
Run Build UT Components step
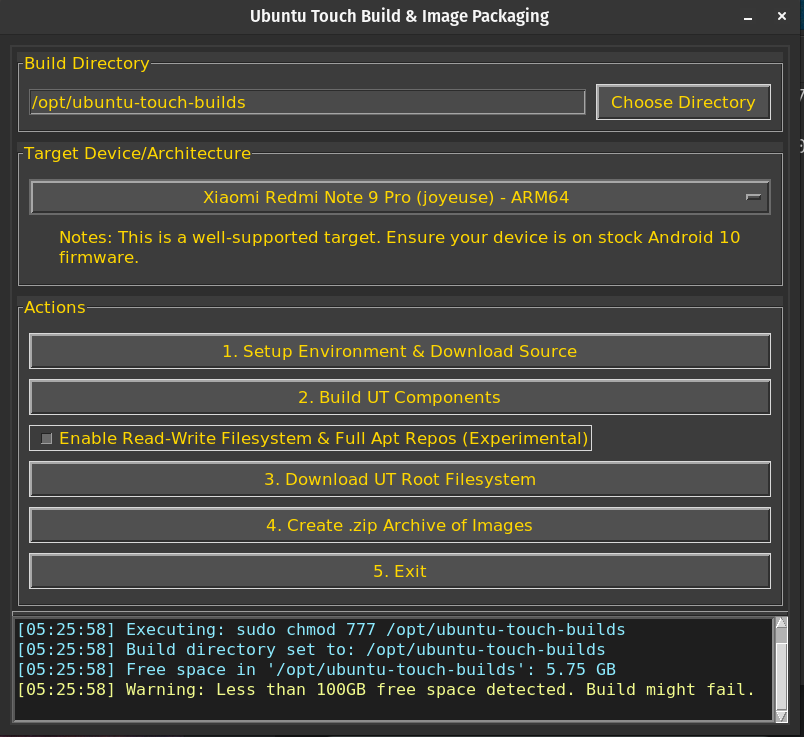point(400,397)
